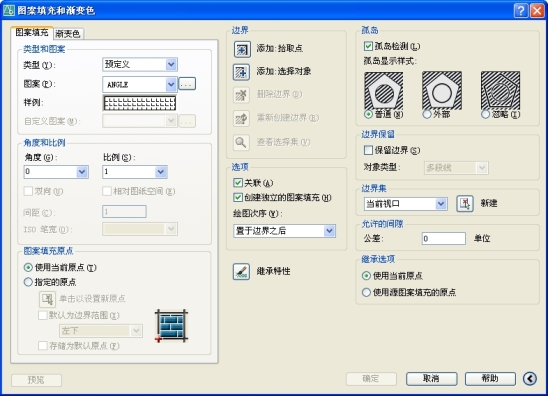Toggle the Associative (关联) checkbox
The width and height of the screenshot is (548, 396).
(238, 183)
